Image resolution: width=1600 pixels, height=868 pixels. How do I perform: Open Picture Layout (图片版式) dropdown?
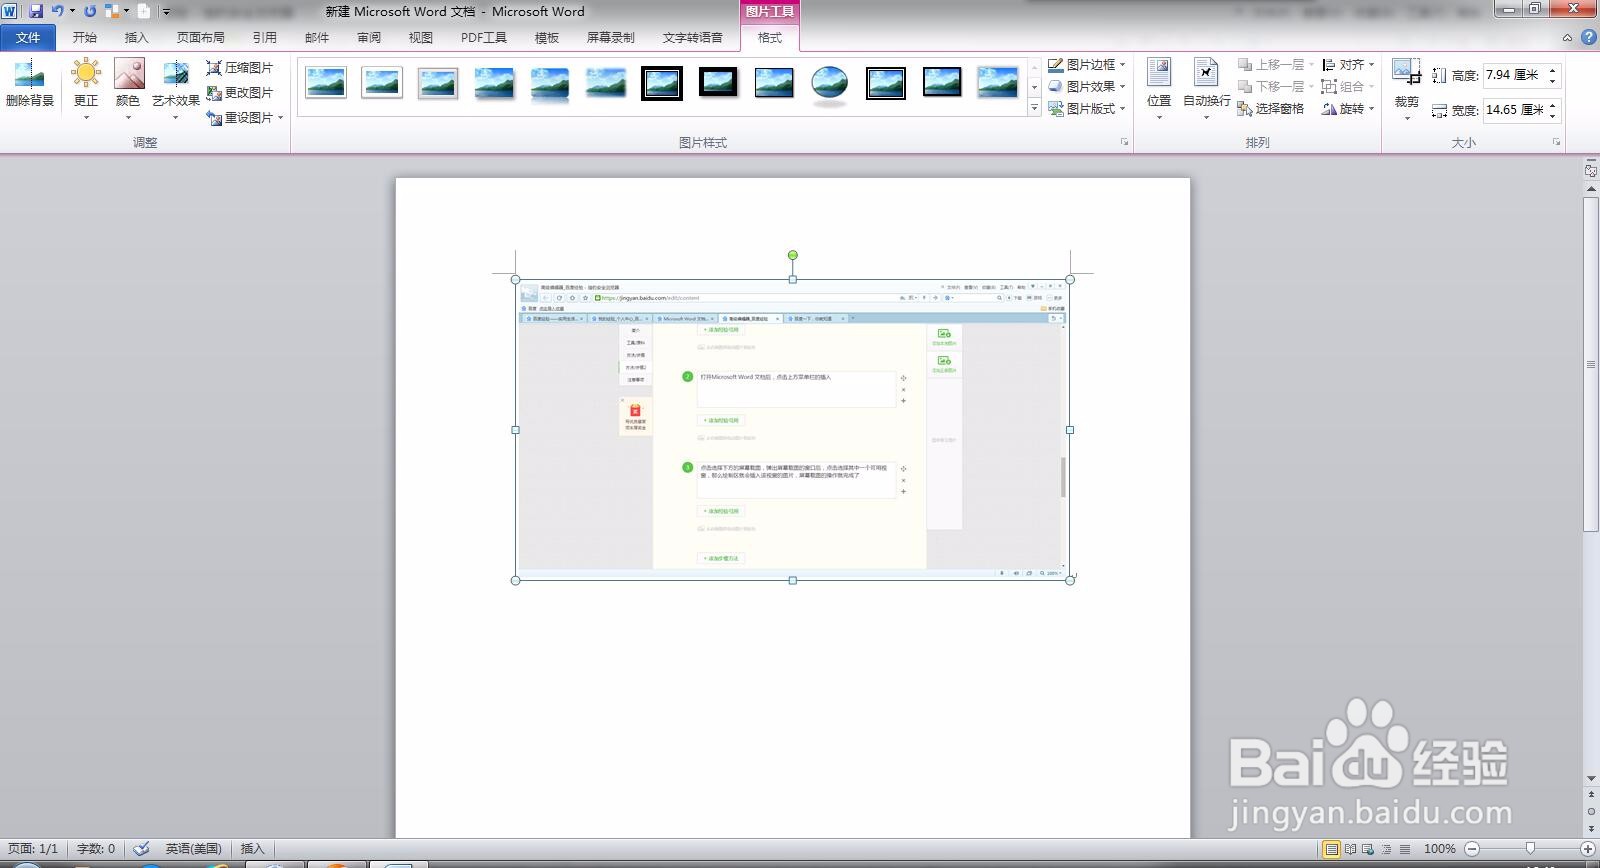pyautogui.click(x=1087, y=108)
